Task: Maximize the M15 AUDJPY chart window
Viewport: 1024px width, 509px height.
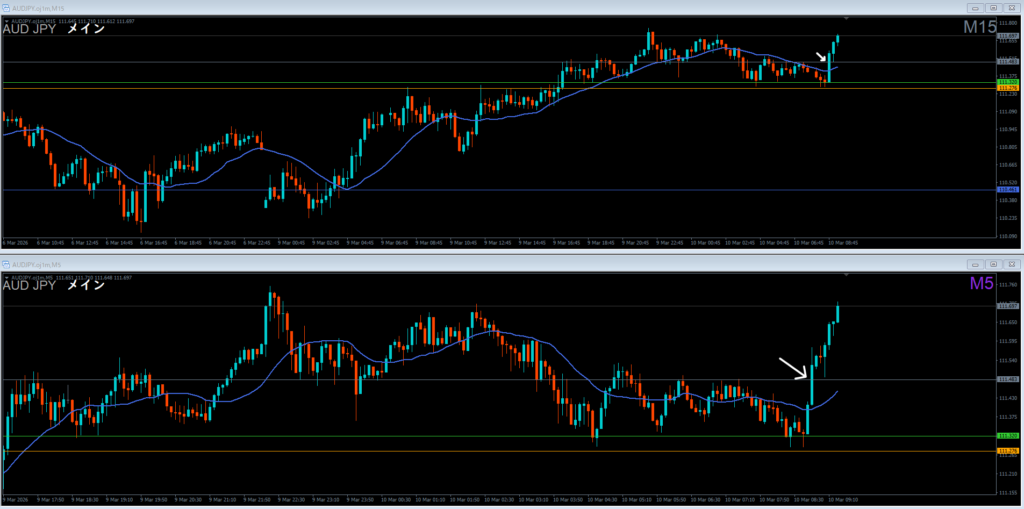Action: (991, 7)
